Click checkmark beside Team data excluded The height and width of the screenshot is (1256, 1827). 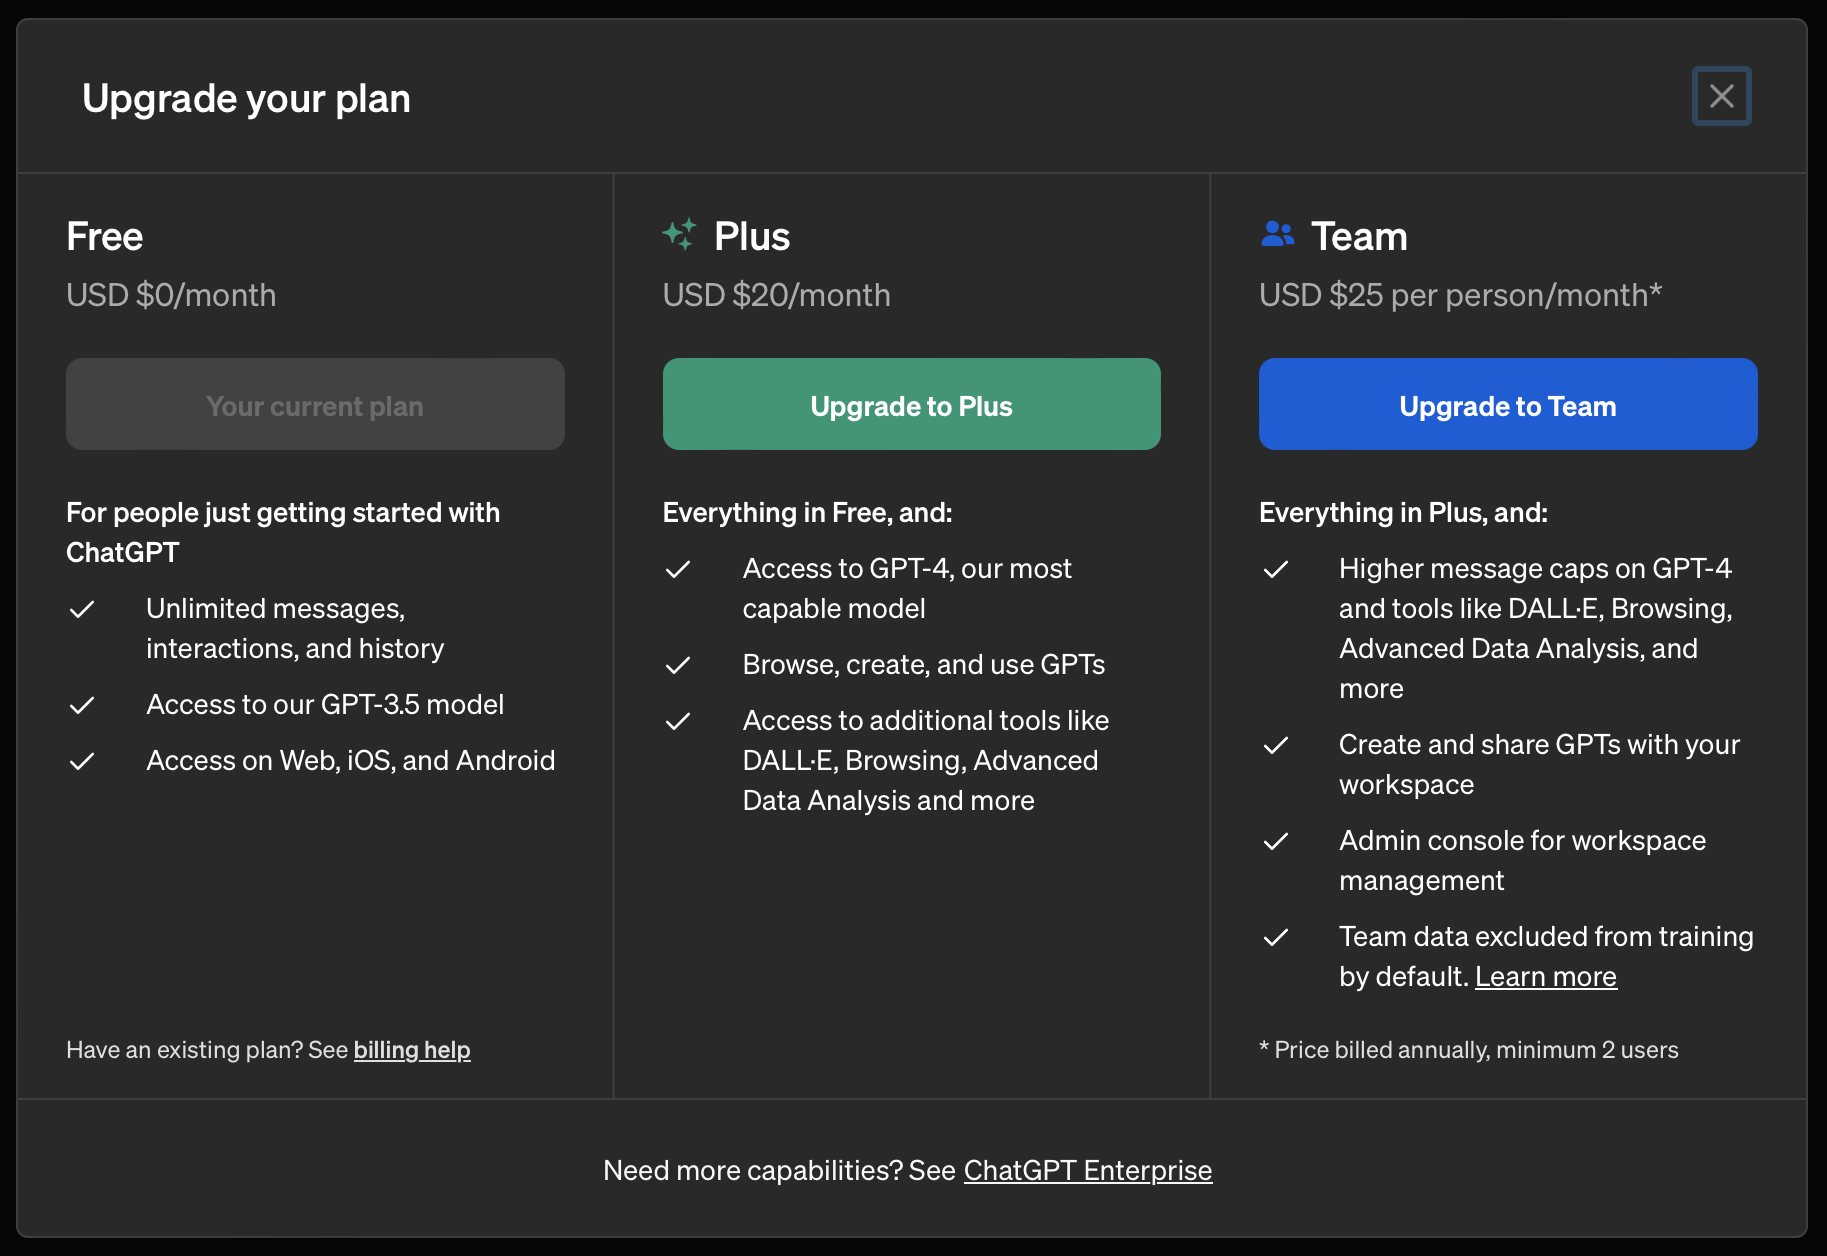tap(1275, 937)
